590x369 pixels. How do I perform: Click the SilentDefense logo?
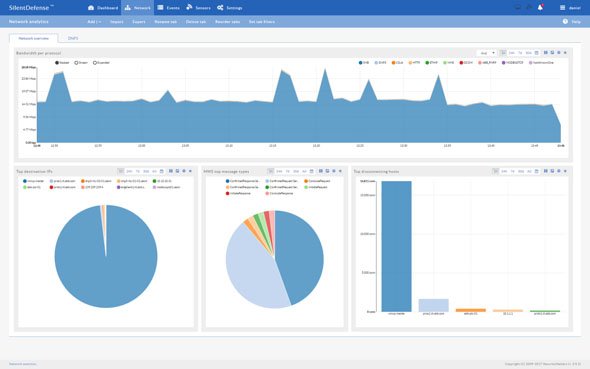point(31,8)
